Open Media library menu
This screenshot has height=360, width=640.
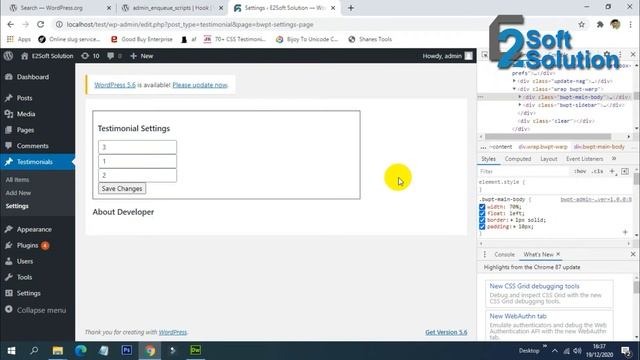click(x=26, y=114)
